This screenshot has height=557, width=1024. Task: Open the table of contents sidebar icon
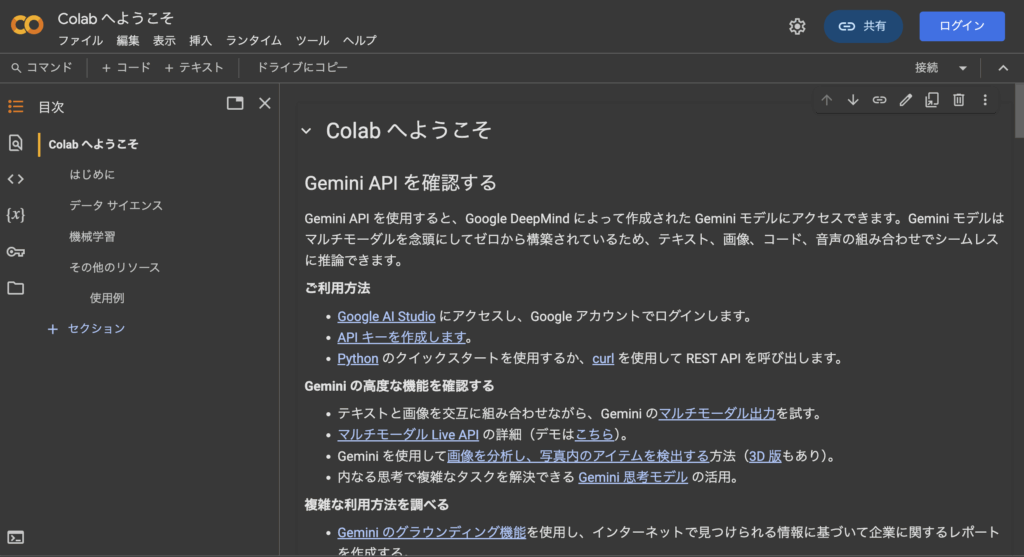coord(15,107)
